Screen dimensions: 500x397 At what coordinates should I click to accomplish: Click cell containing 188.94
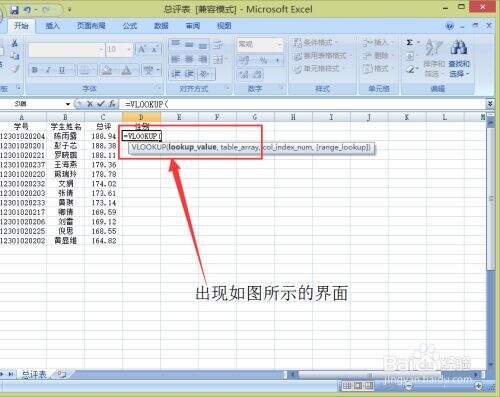104,136
